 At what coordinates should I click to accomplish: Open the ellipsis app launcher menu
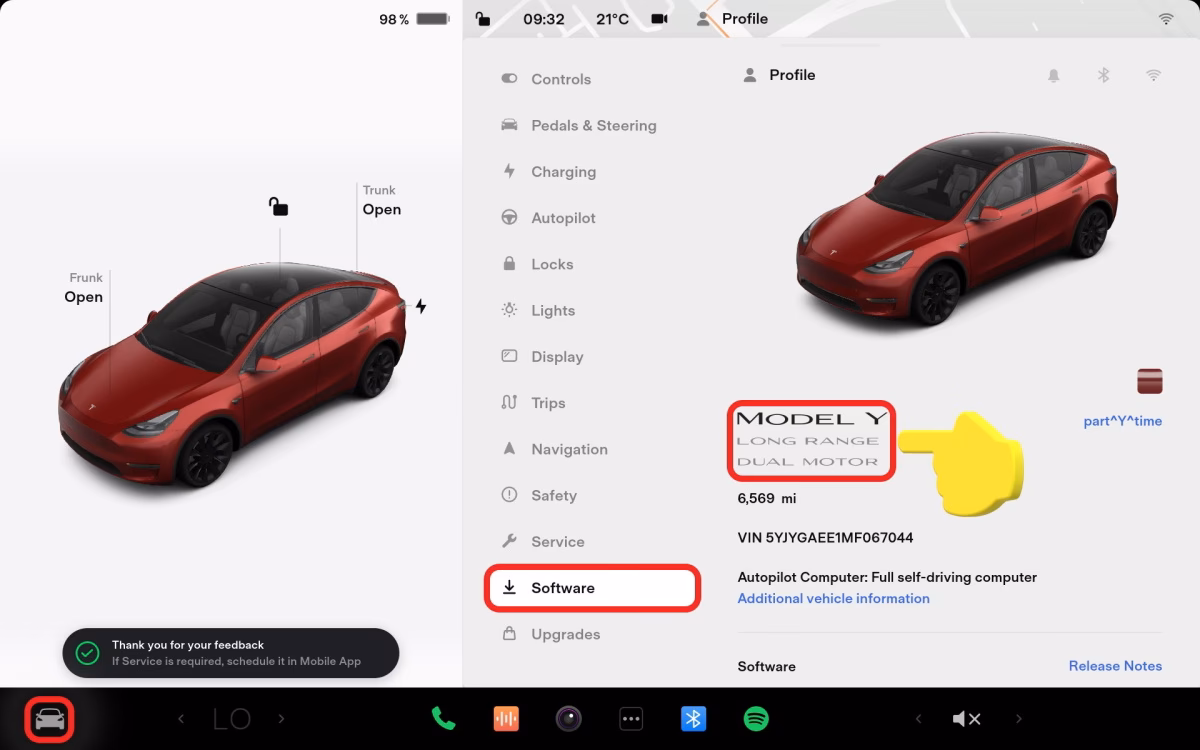pos(631,718)
